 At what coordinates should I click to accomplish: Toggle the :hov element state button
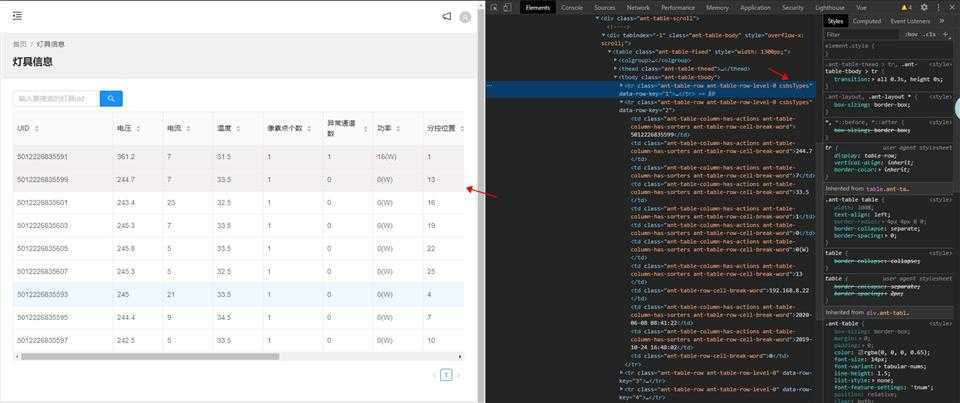click(911, 35)
